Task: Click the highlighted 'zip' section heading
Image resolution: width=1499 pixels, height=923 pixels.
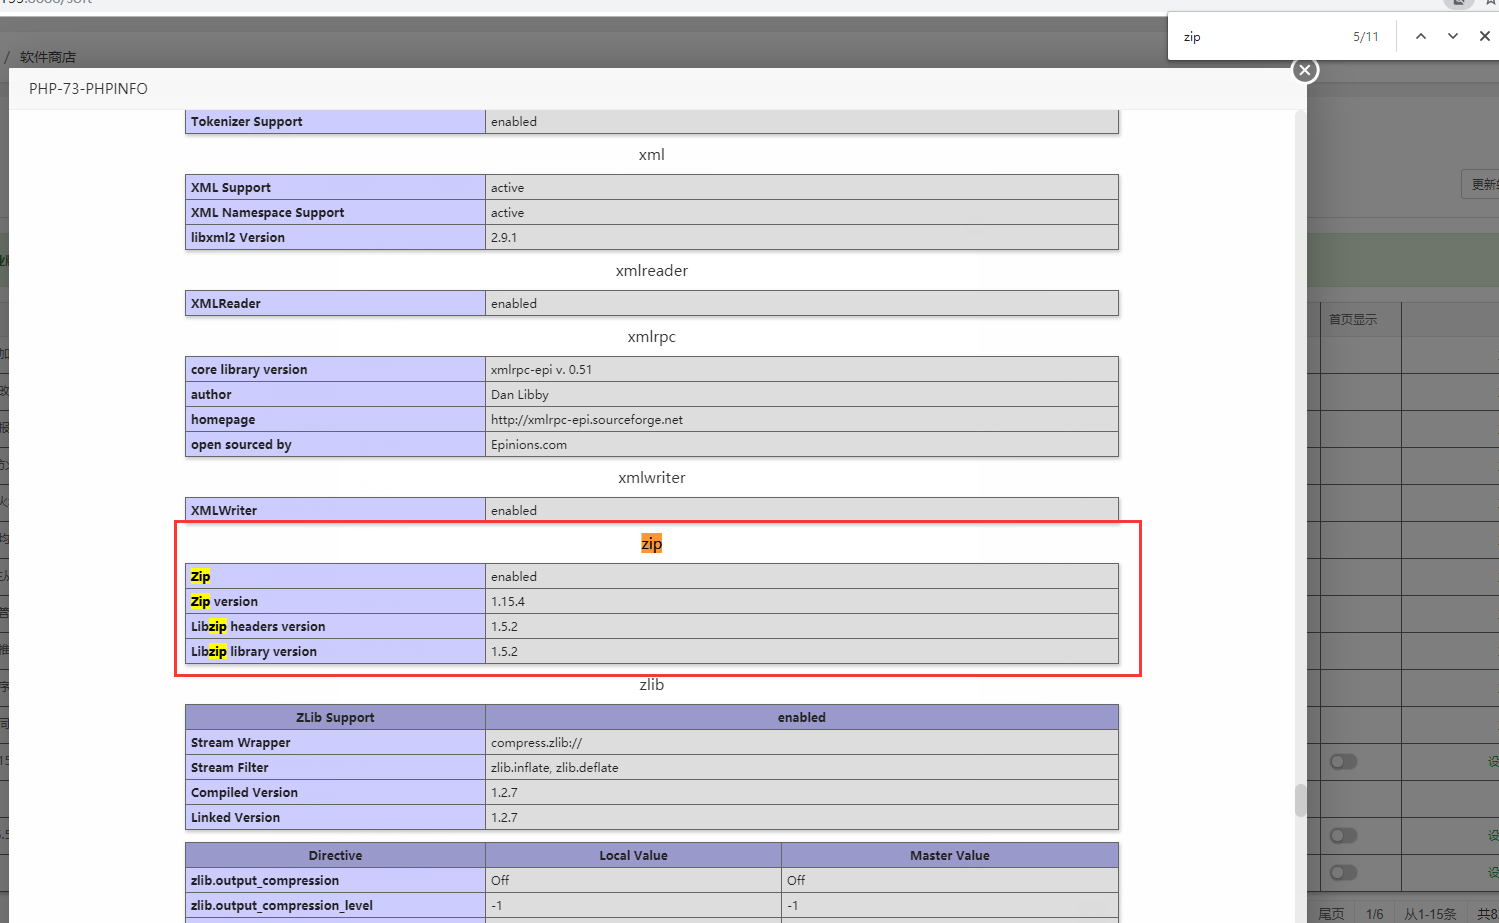Action: tap(652, 544)
